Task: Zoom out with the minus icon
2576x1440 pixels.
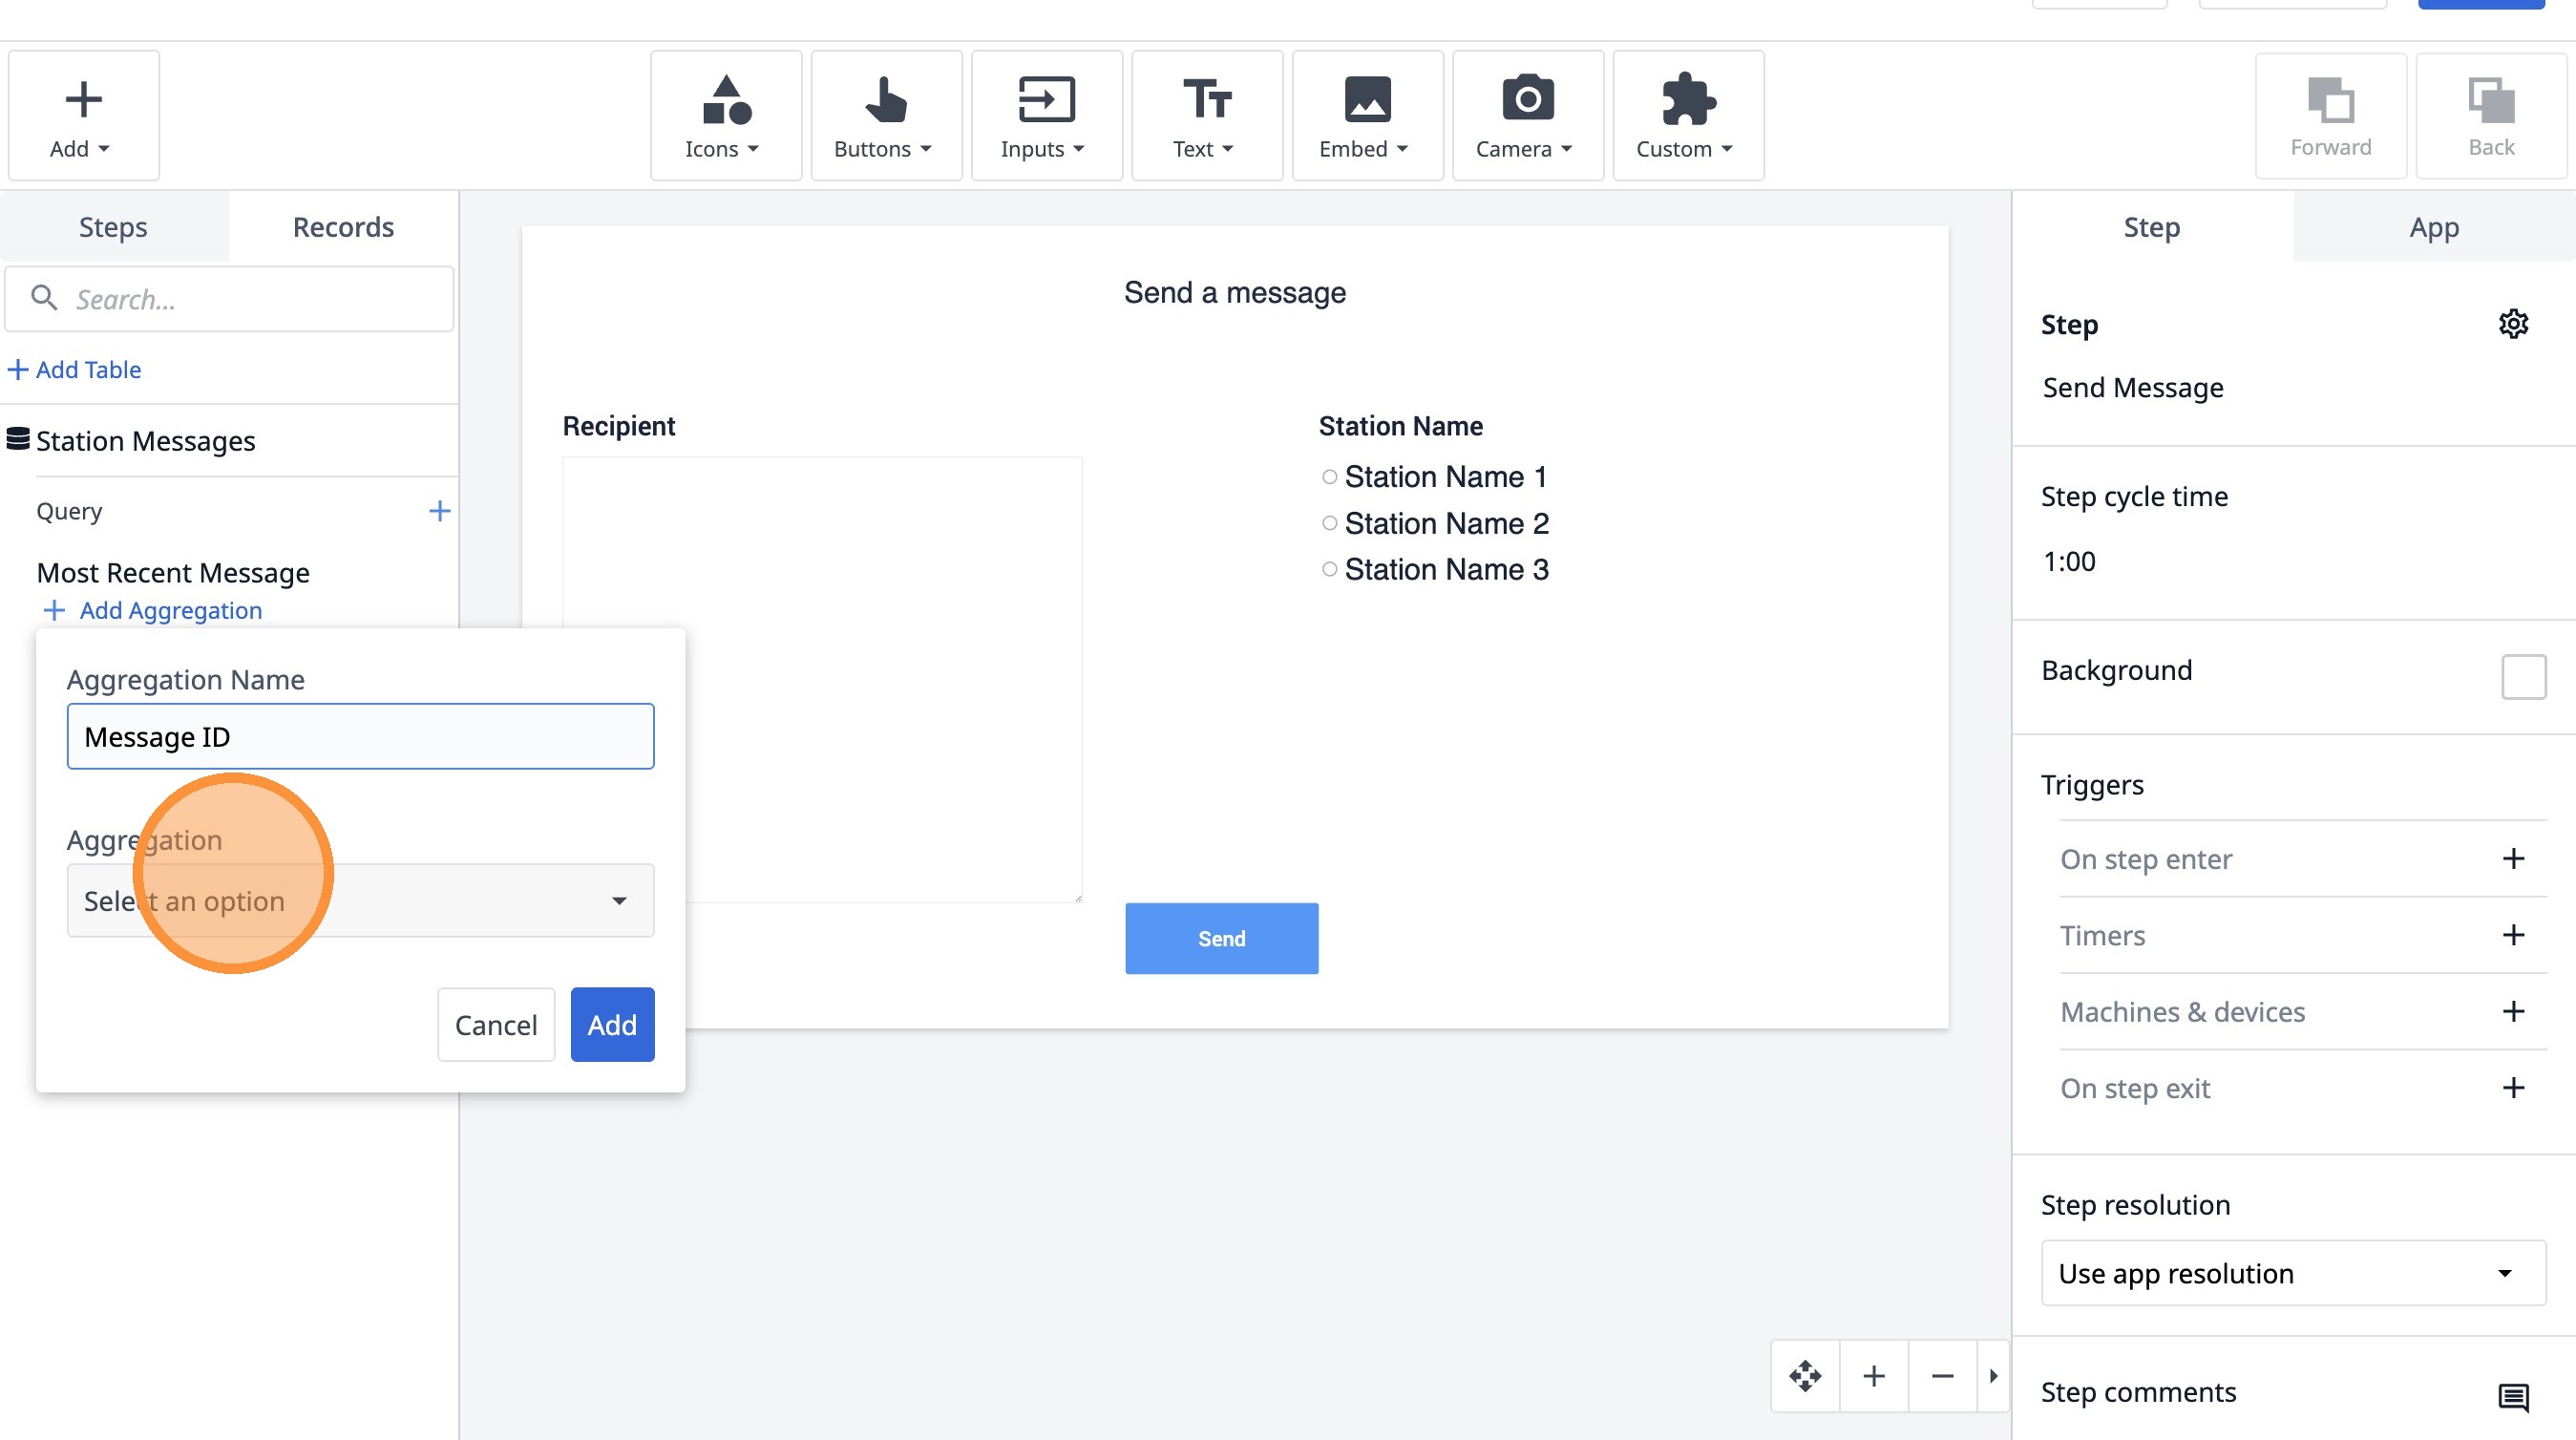Action: click(x=1942, y=1376)
